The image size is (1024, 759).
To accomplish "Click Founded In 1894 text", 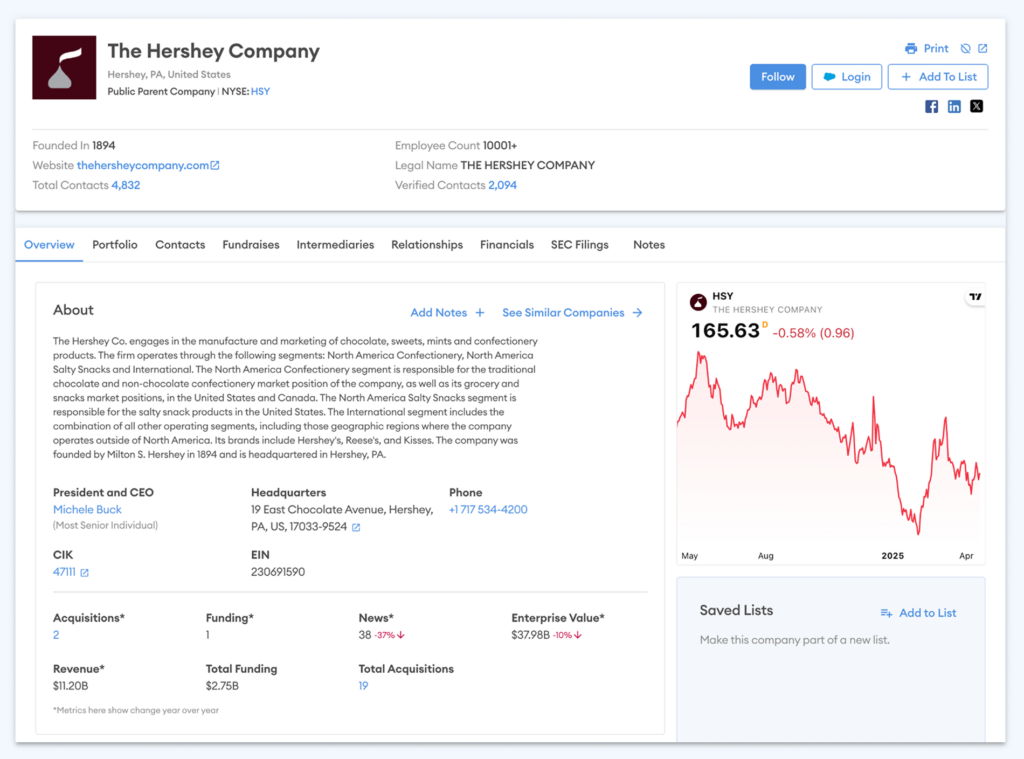I will tap(74, 146).
